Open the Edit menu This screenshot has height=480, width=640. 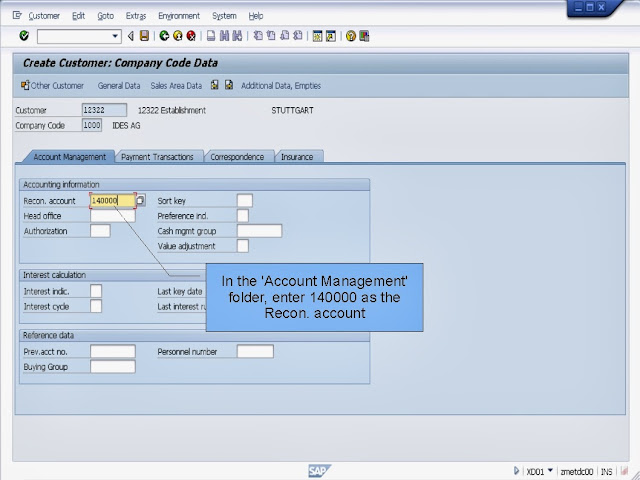pos(78,16)
